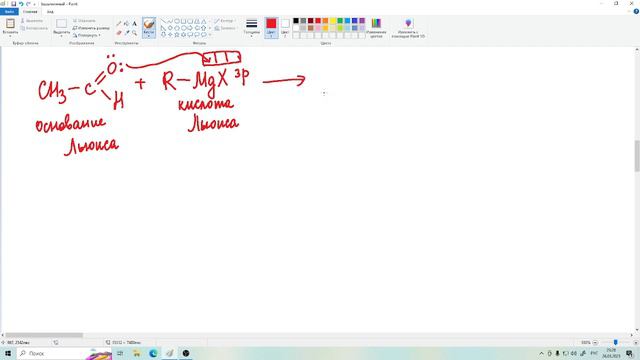
Task: Click the Copy button
Action: [34, 28]
